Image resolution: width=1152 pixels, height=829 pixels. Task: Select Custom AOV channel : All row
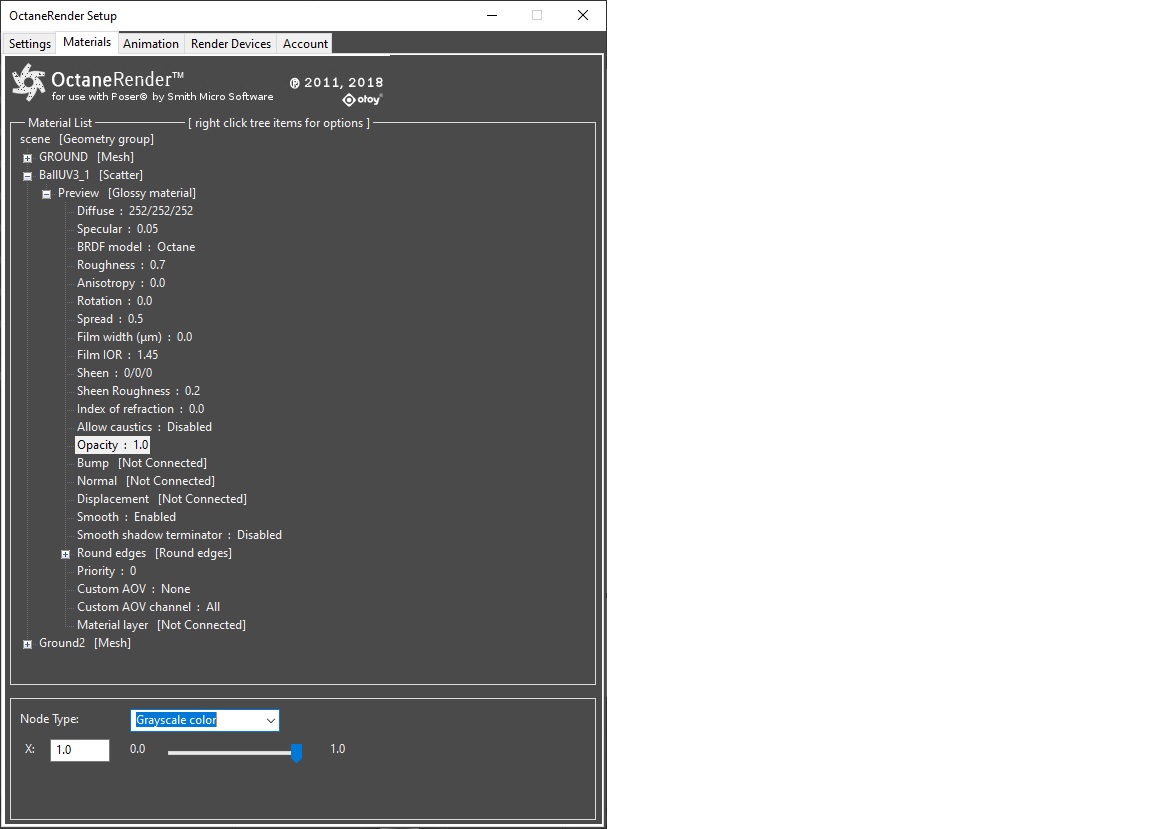148,607
